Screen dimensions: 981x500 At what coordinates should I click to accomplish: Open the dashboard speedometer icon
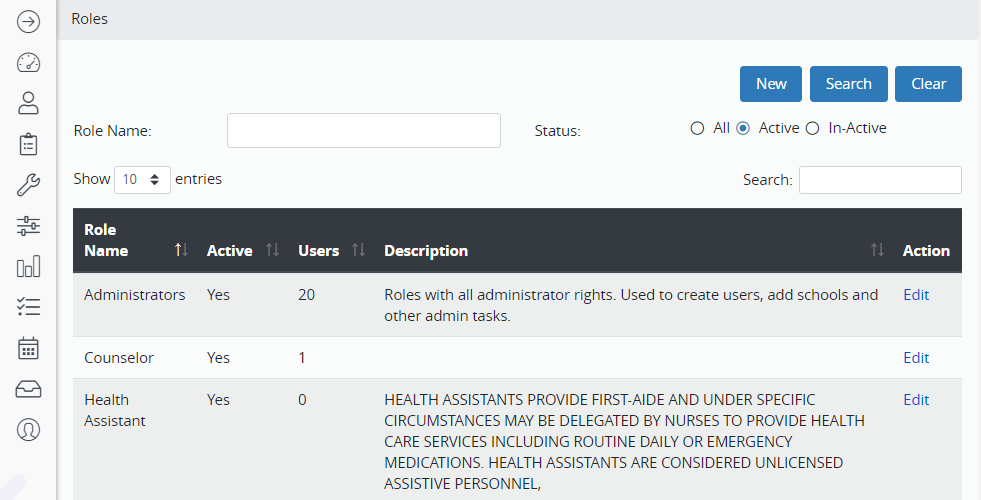coord(28,62)
